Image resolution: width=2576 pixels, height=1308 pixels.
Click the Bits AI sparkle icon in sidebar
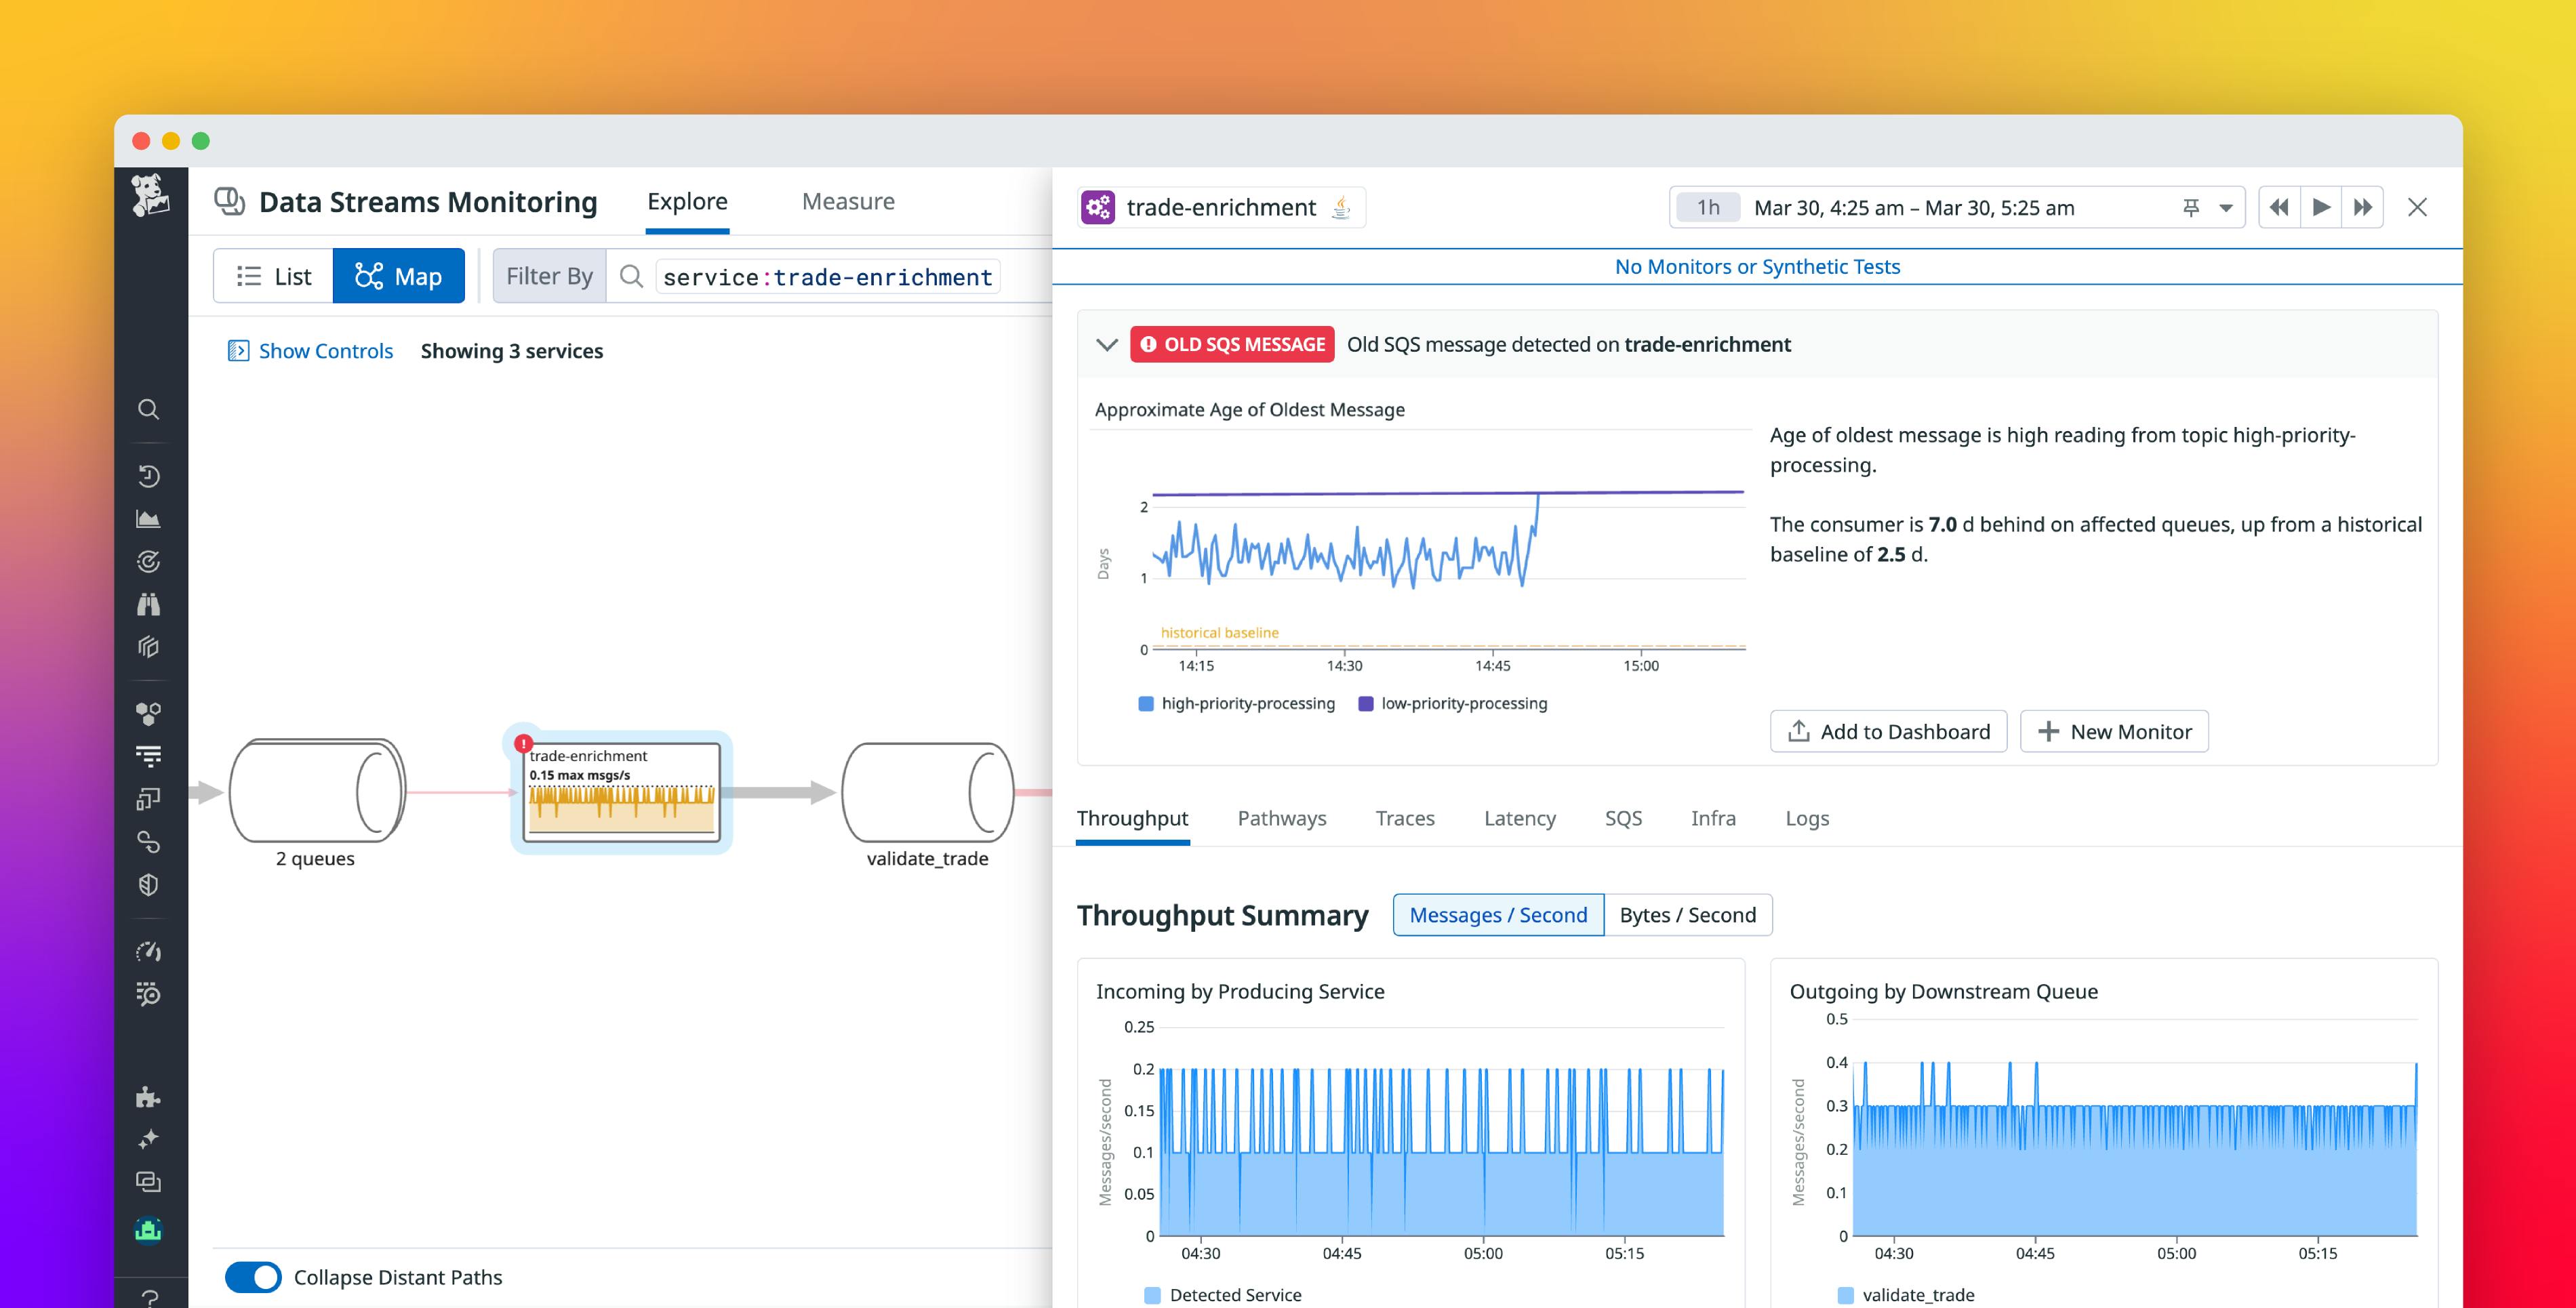[x=149, y=1139]
